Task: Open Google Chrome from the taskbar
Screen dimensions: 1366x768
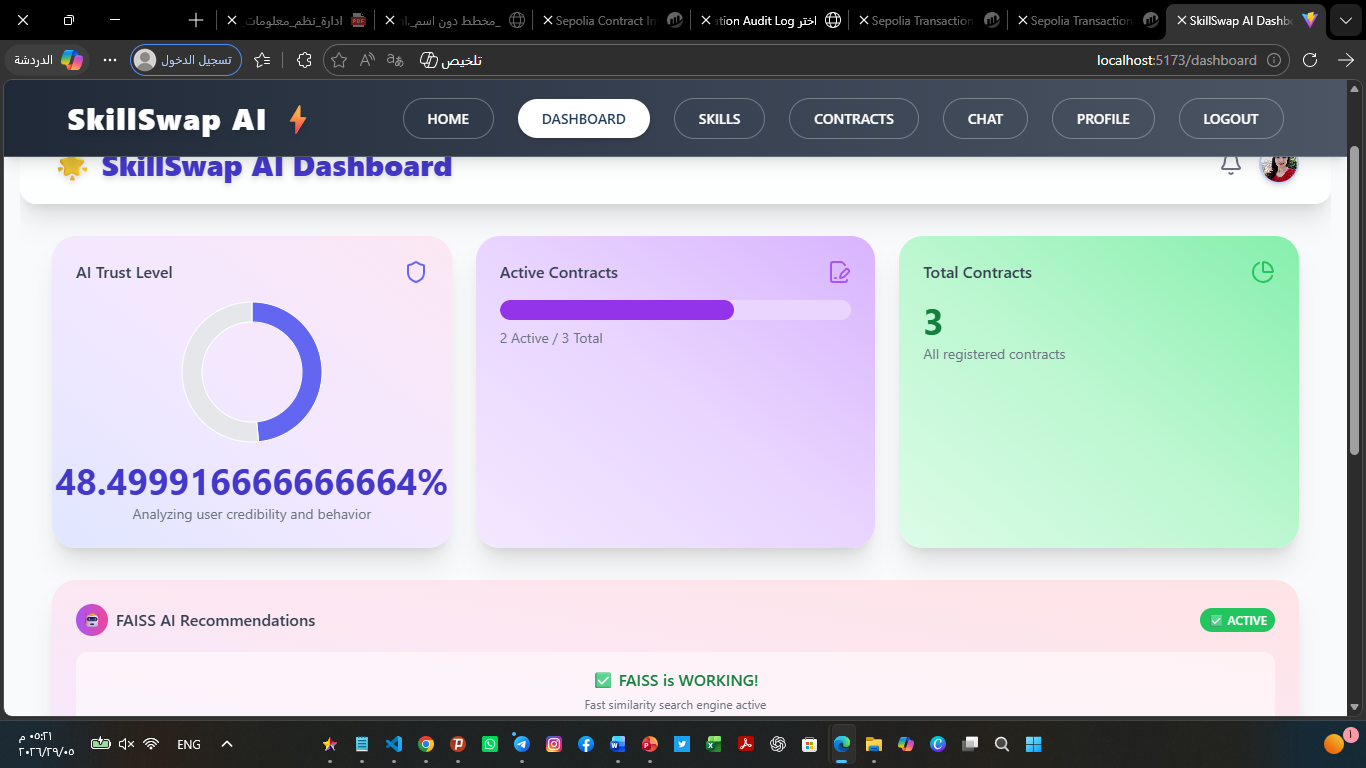Action: (x=426, y=744)
